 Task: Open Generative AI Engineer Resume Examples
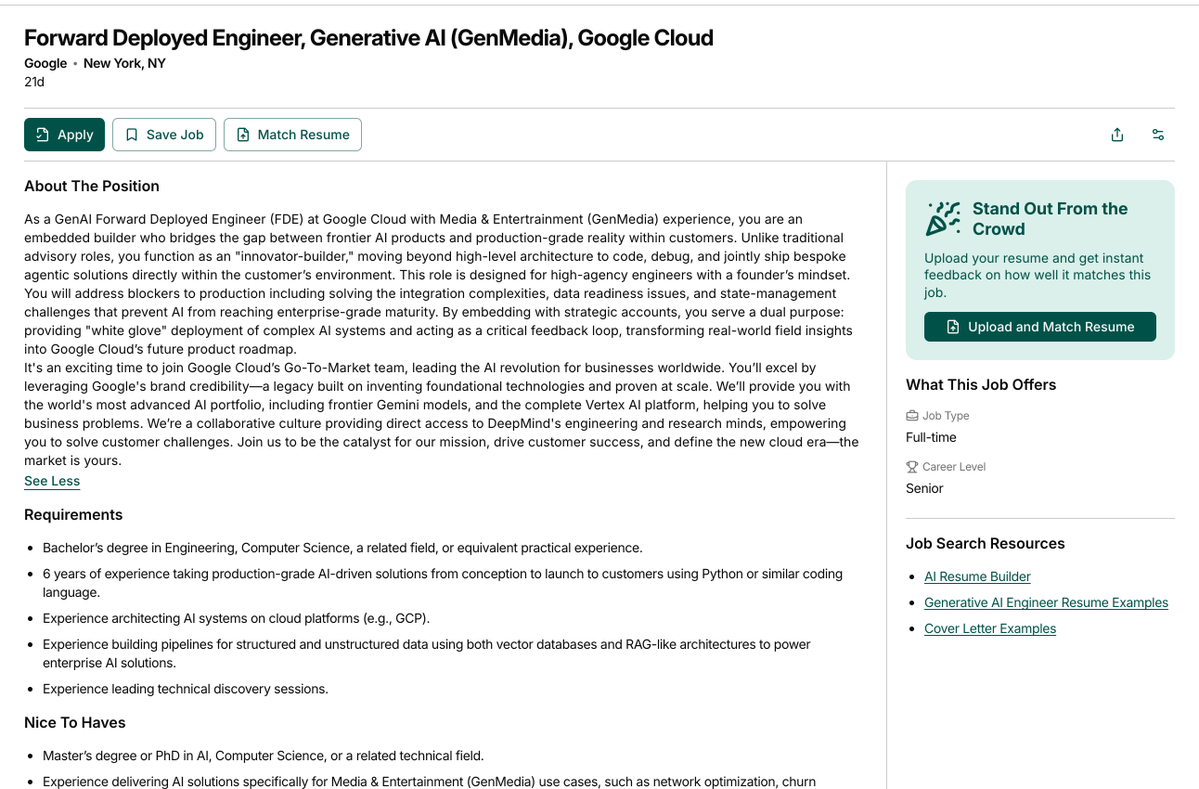click(x=1046, y=602)
